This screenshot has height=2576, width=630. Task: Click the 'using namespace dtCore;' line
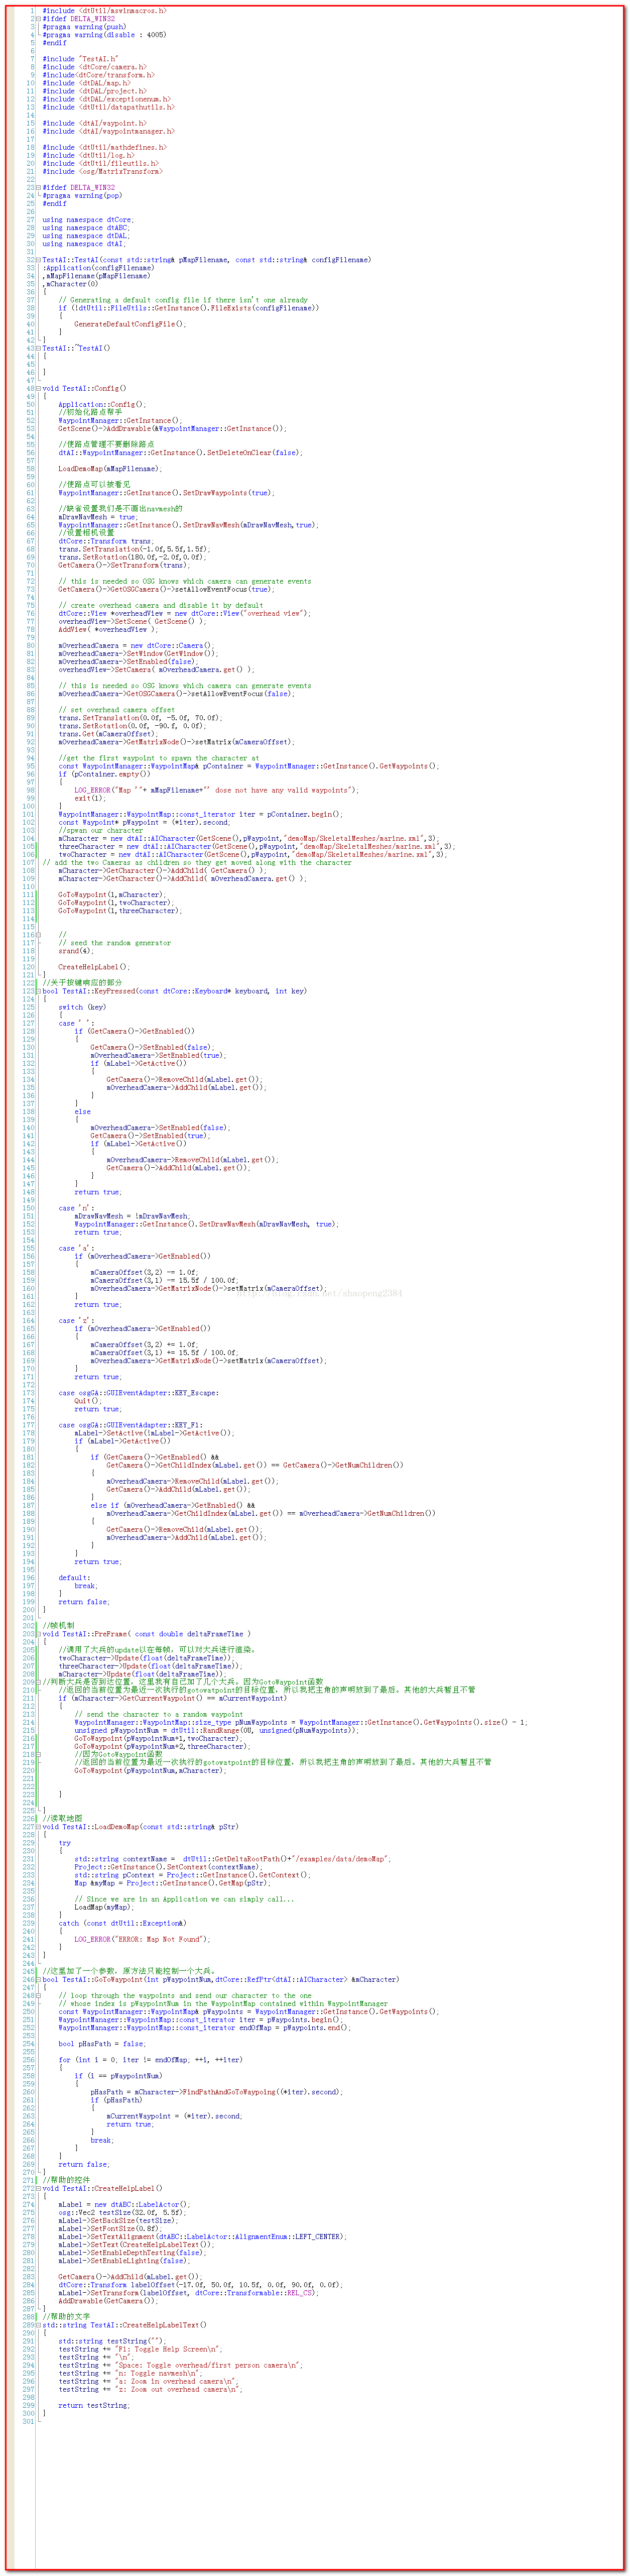tap(88, 220)
